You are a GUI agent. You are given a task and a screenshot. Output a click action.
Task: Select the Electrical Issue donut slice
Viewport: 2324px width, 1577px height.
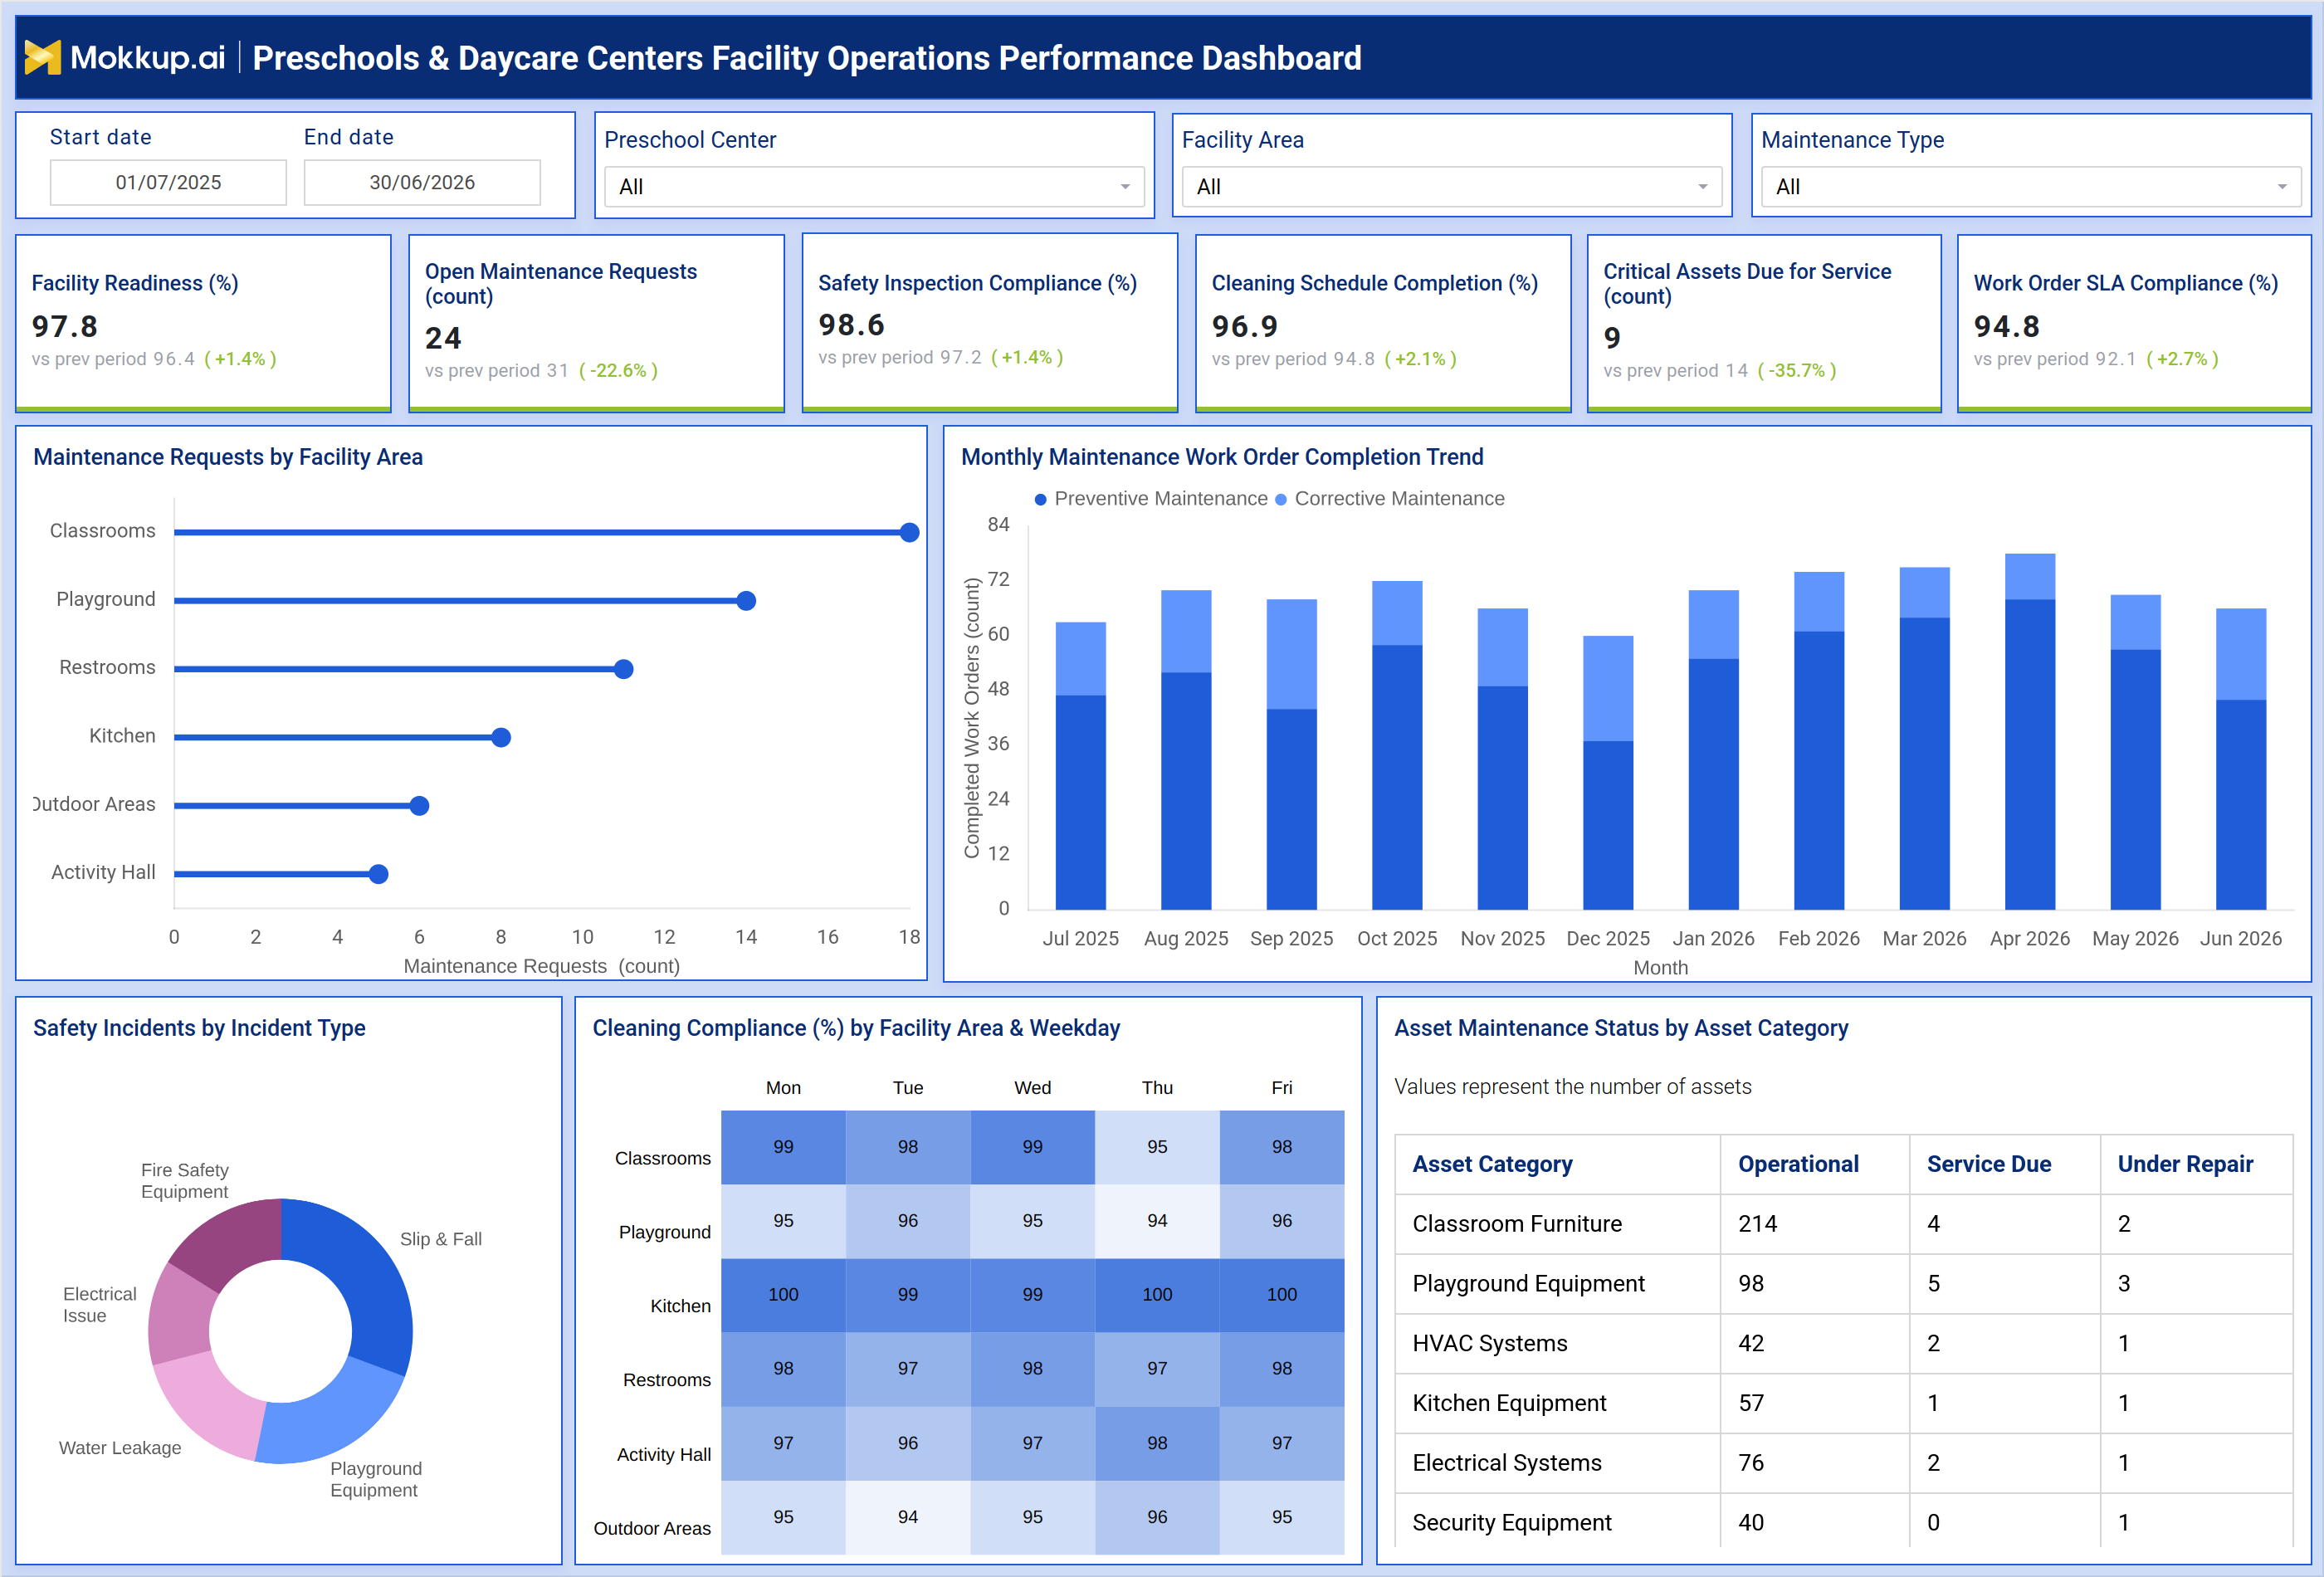[180, 1315]
